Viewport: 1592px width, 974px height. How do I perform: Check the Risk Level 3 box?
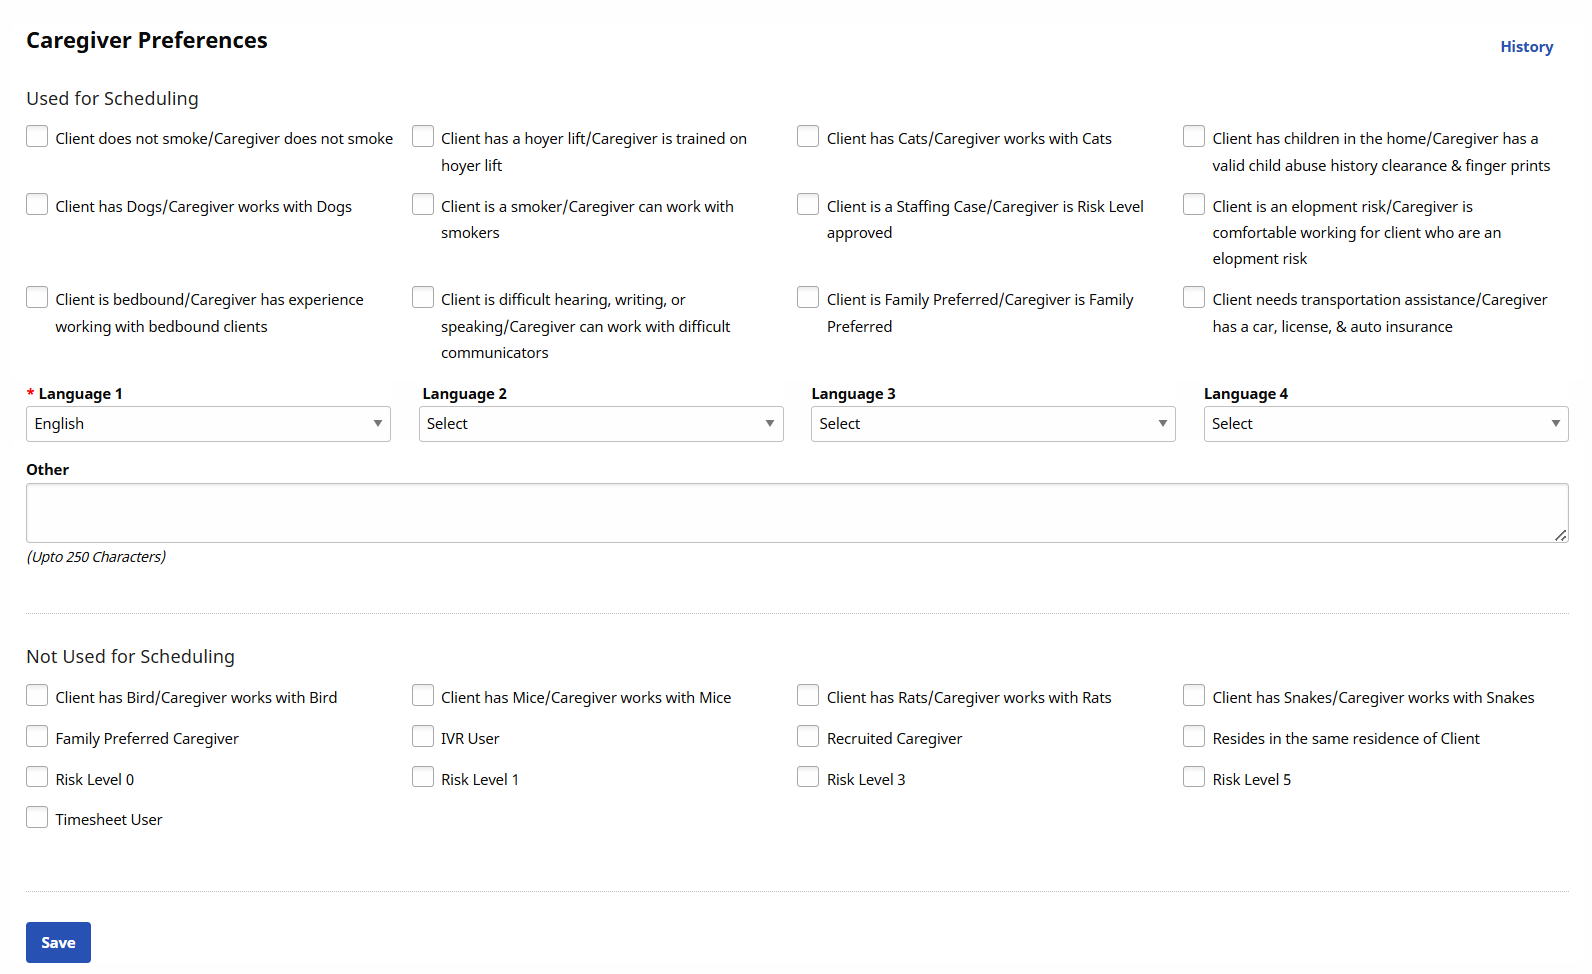[x=808, y=778]
